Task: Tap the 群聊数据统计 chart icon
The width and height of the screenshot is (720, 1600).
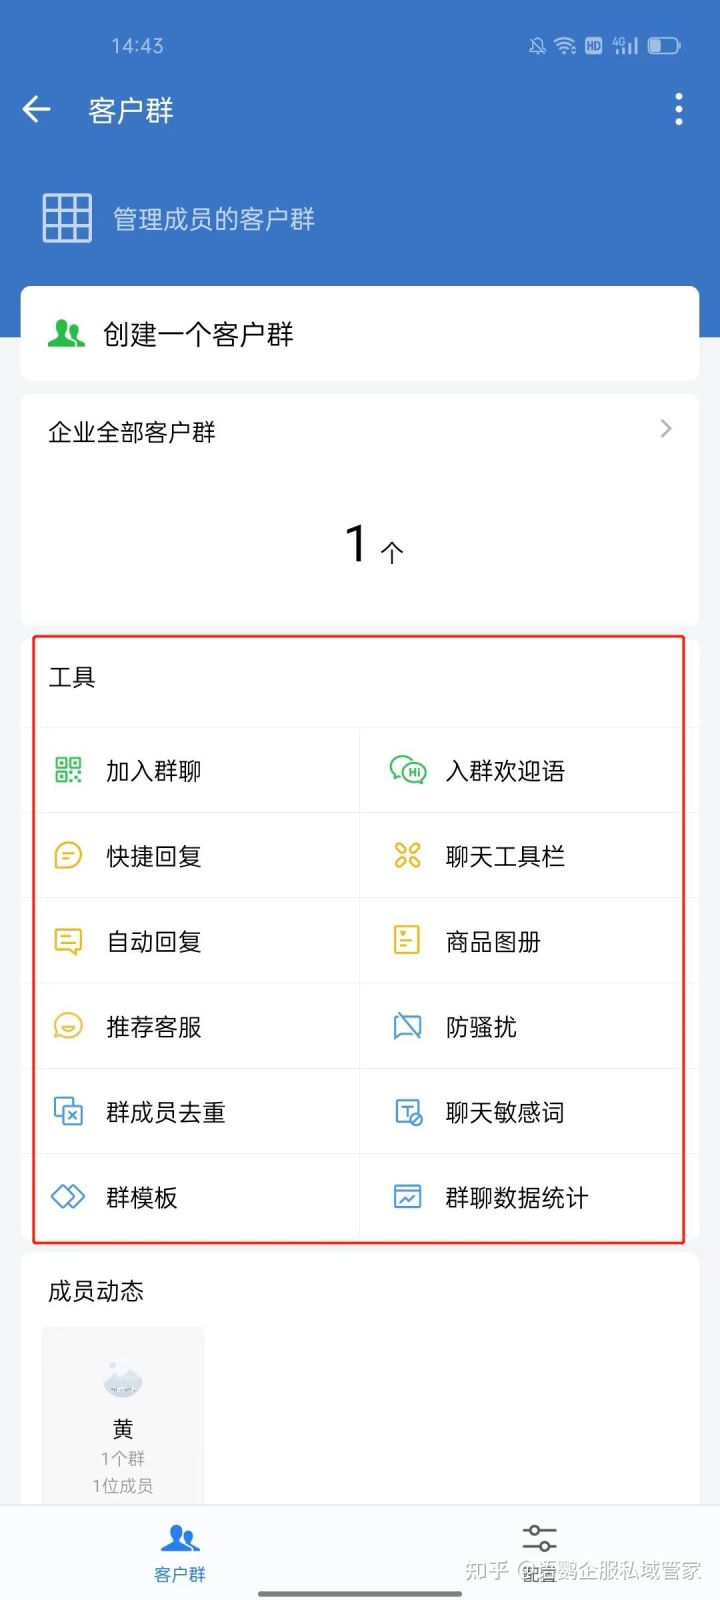Action: [x=407, y=1197]
